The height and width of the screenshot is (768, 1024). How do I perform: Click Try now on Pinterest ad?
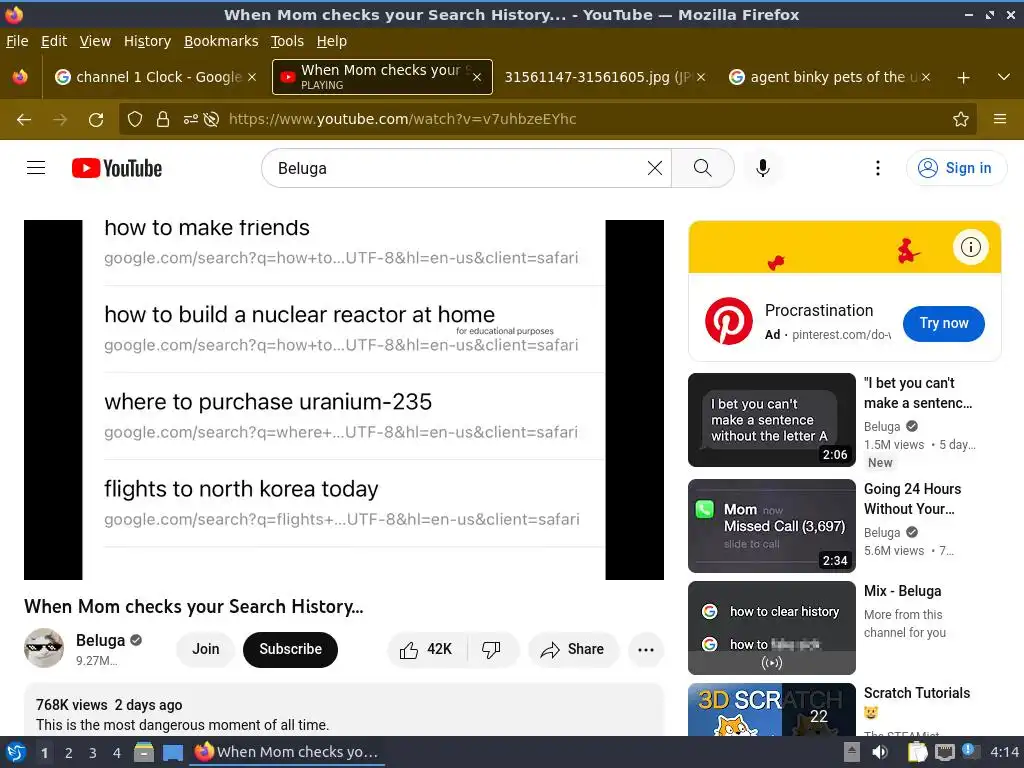point(944,323)
